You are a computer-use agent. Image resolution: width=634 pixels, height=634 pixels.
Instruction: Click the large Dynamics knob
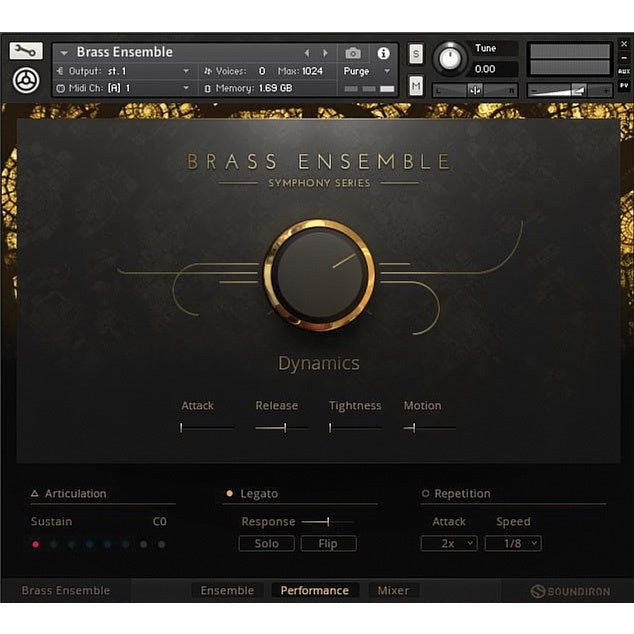click(x=319, y=275)
